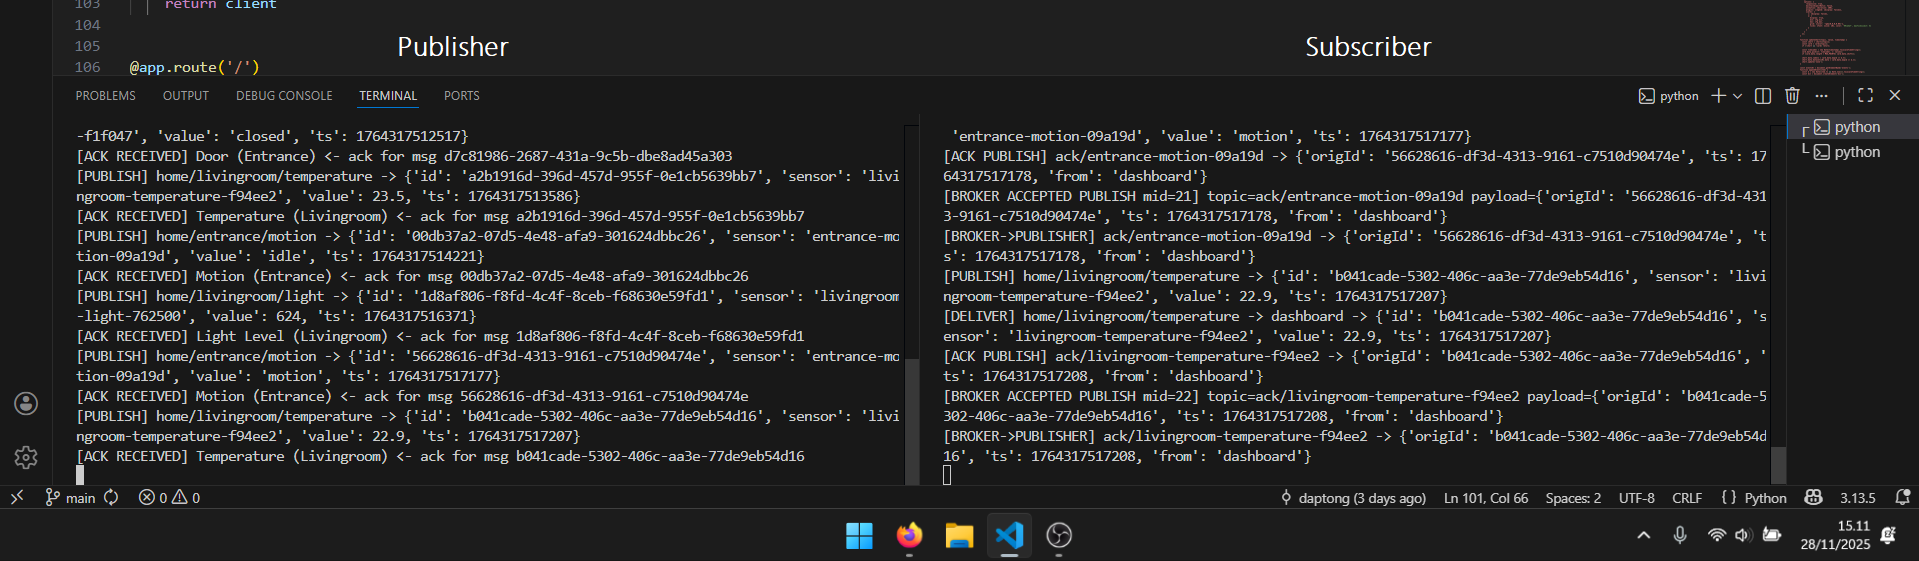This screenshot has height=561, width=1919.
Task: Click the python terminal label in panel toolbar
Action: pos(1669,96)
